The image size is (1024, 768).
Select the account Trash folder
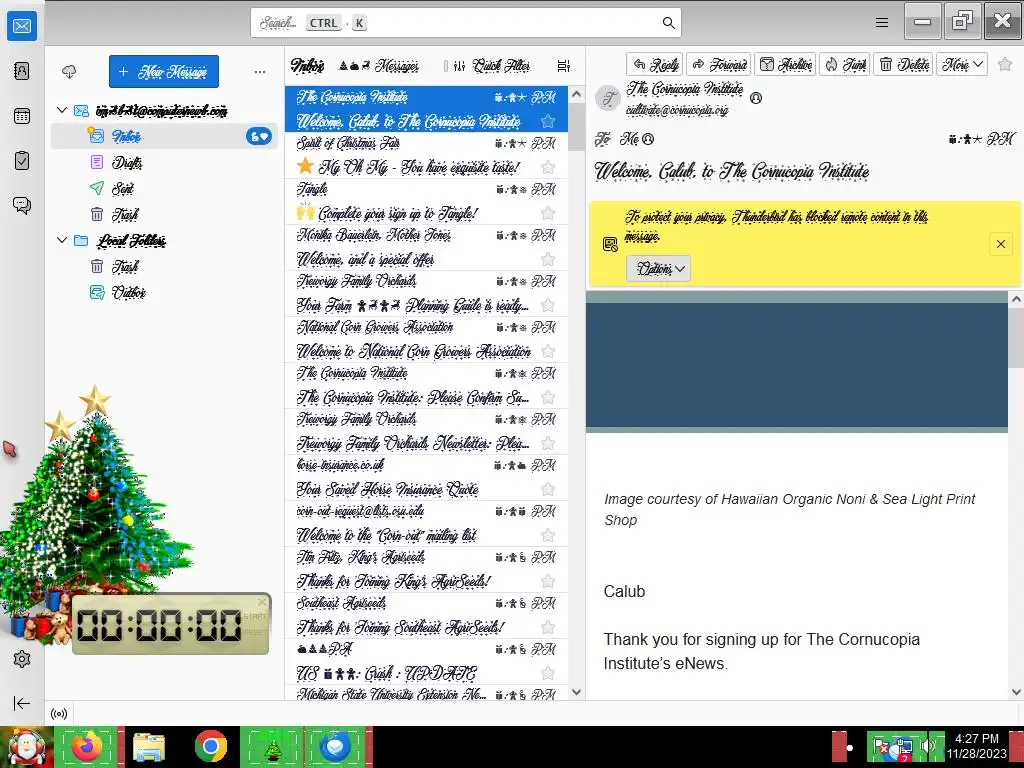(164, 214)
